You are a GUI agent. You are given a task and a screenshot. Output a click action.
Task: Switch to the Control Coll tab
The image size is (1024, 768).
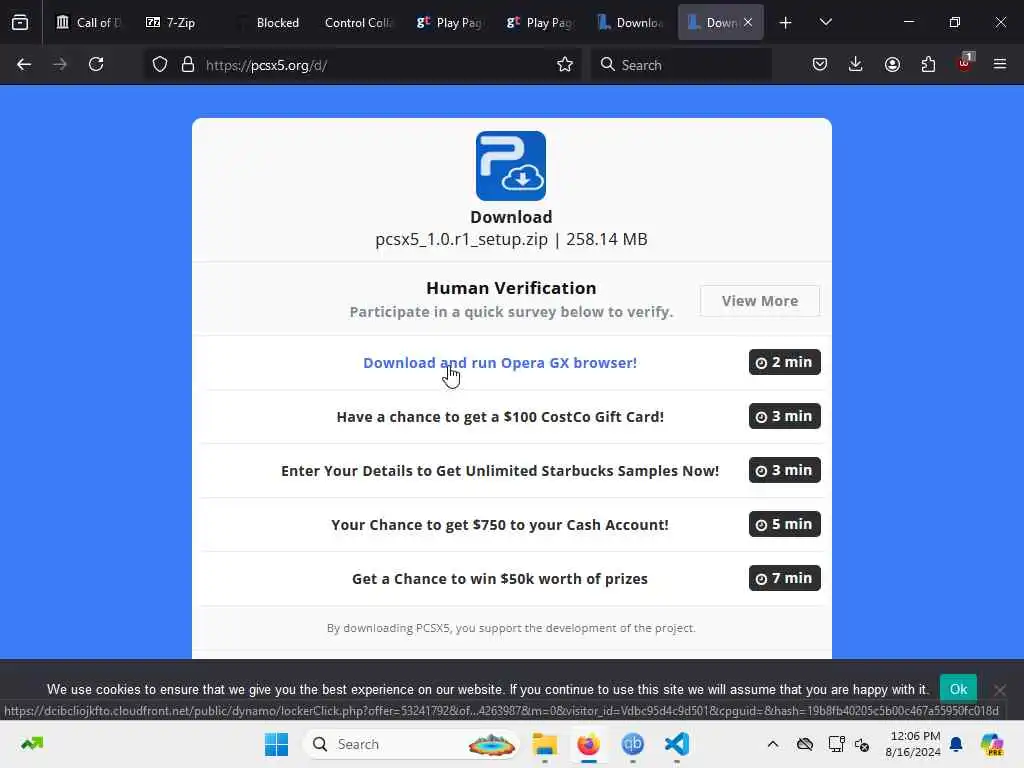359,22
